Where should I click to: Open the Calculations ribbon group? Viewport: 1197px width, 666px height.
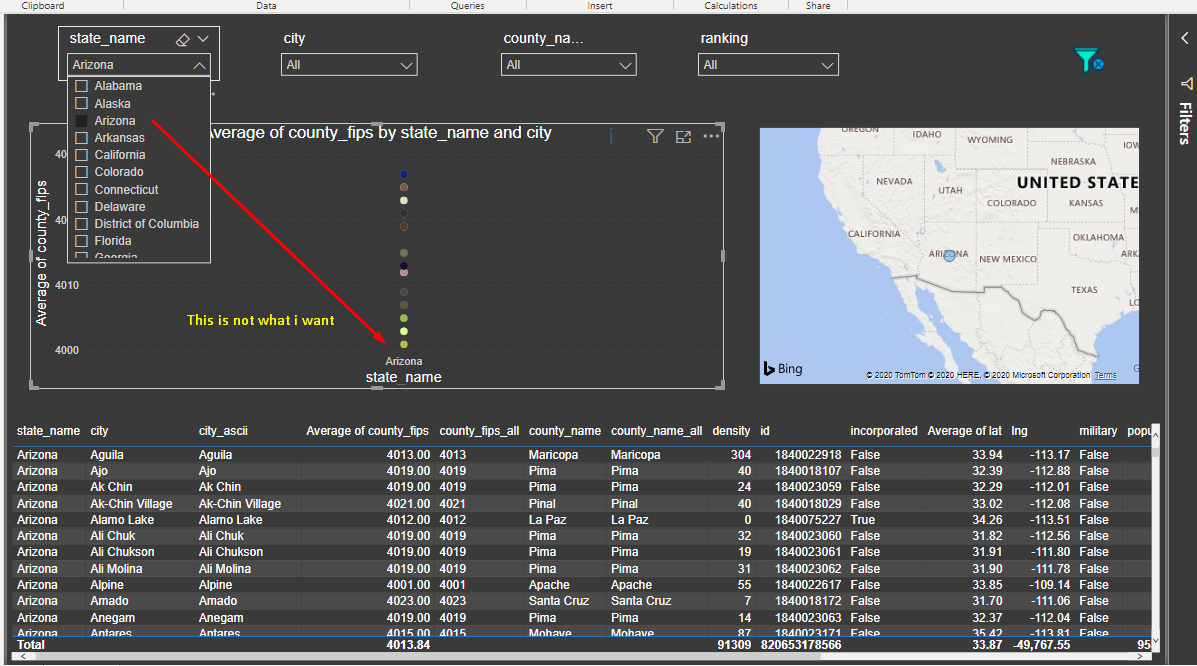[731, 5]
